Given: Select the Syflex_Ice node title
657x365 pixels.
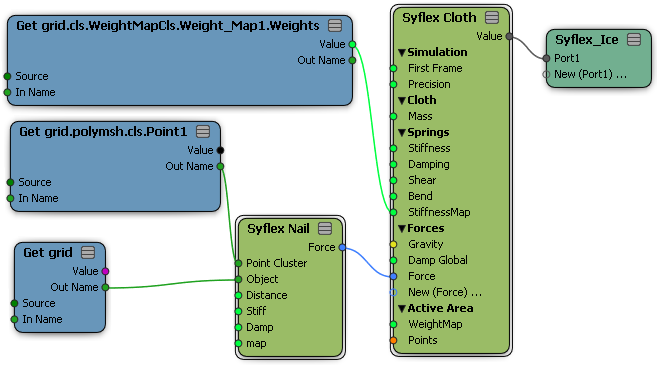Looking at the screenshot, I should tap(587, 40).
